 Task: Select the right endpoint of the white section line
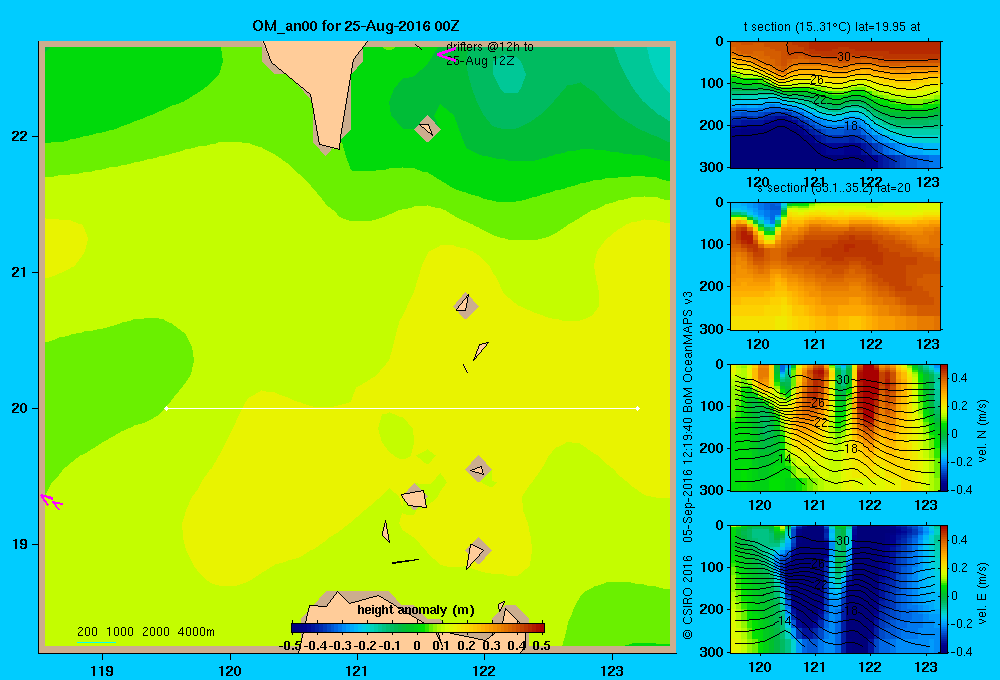[638, 408]
